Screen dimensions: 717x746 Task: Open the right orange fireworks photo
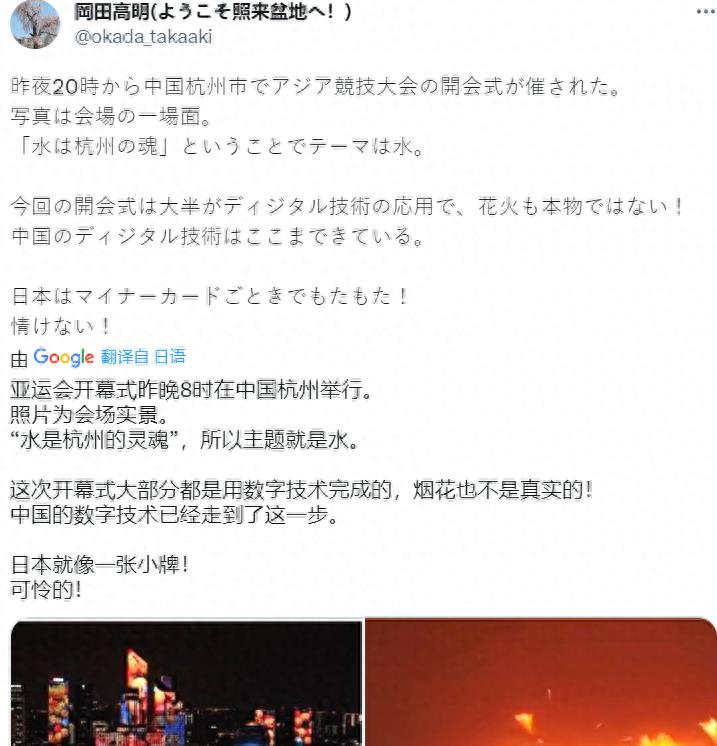coord(540,682)
